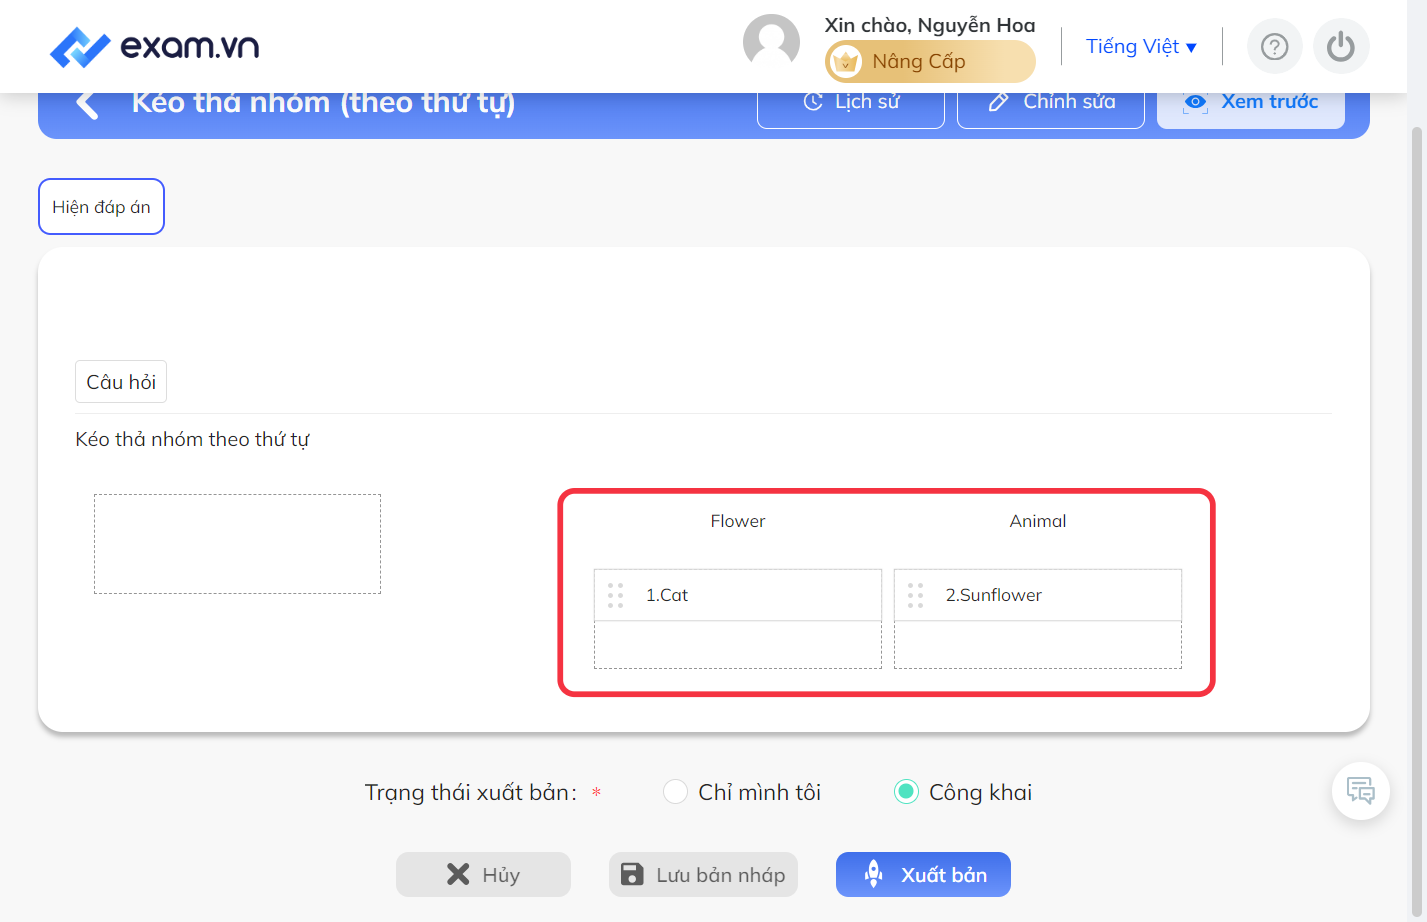Click the drag handle beside 2.Sunflower

point(915,595)
